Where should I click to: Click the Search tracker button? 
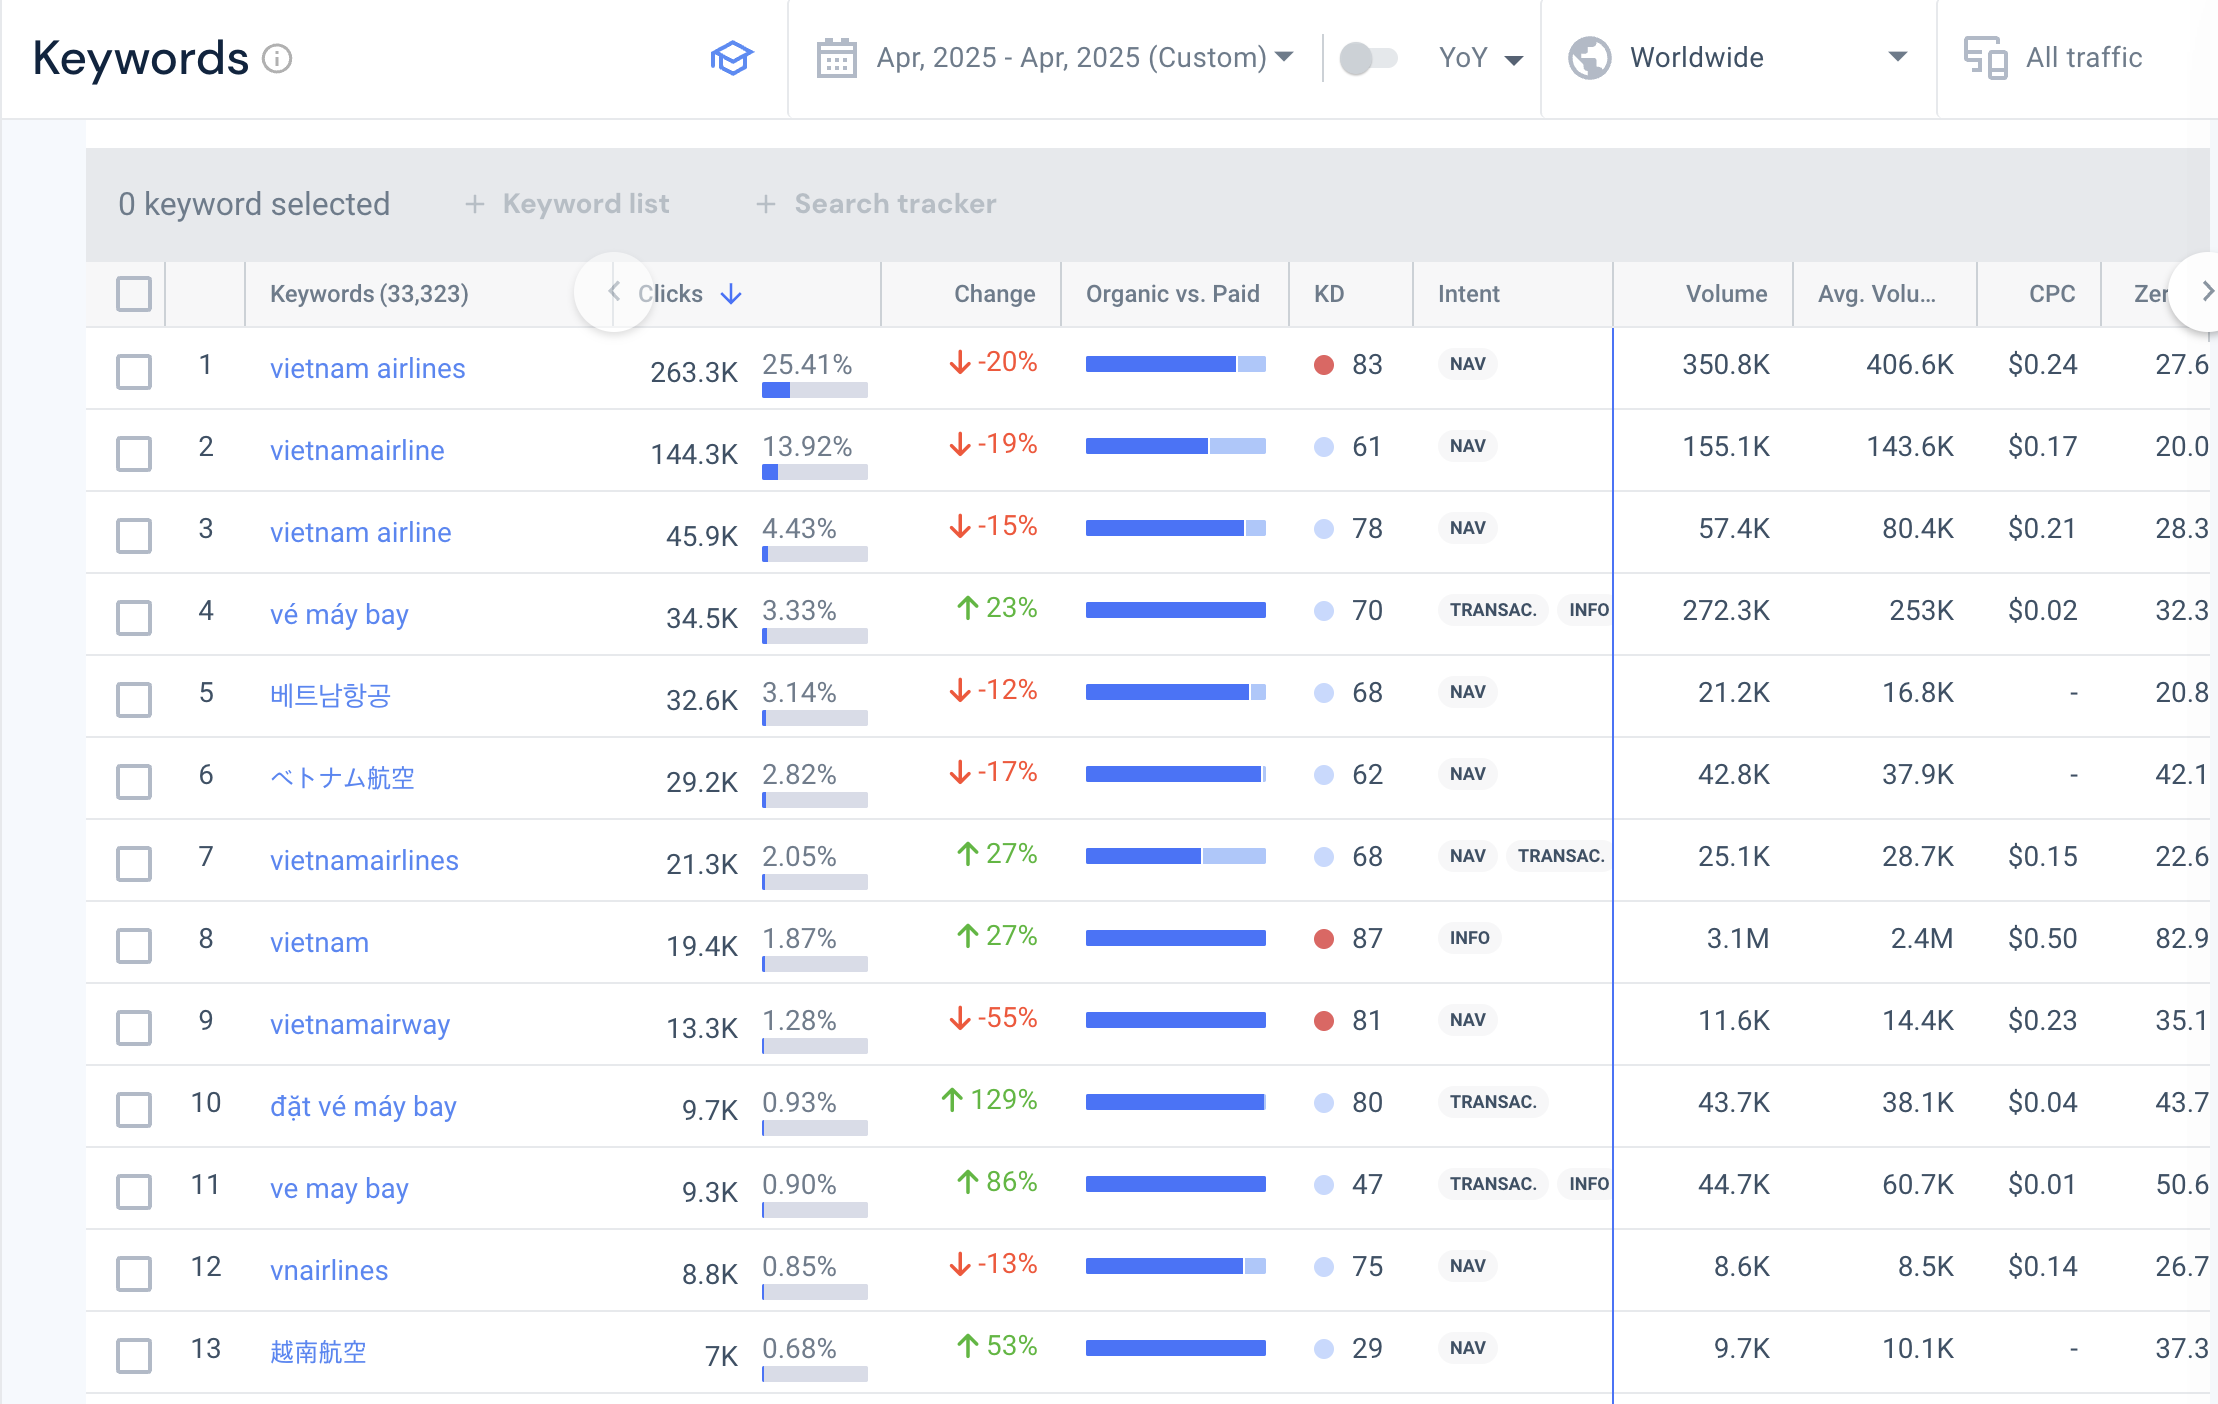click(876, 204)
